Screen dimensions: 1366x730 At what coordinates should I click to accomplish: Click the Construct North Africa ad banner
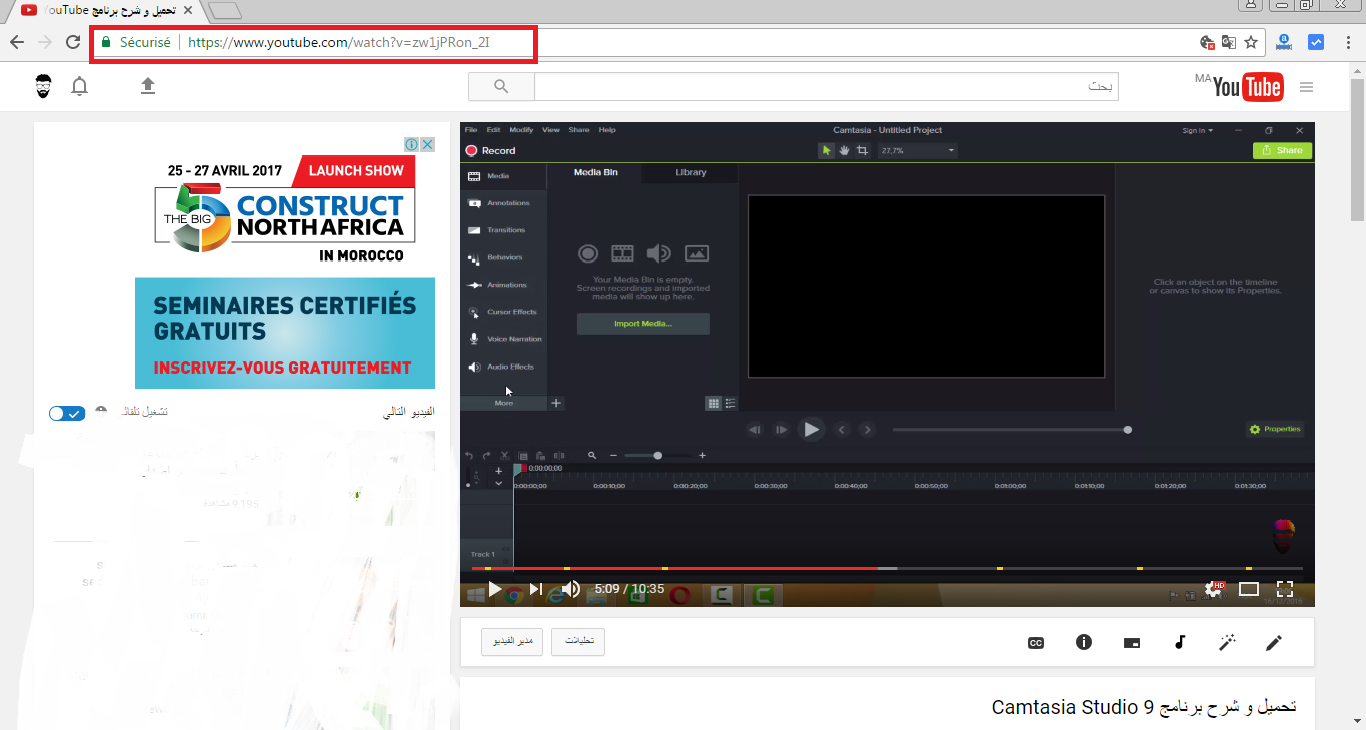coord(285,211)
